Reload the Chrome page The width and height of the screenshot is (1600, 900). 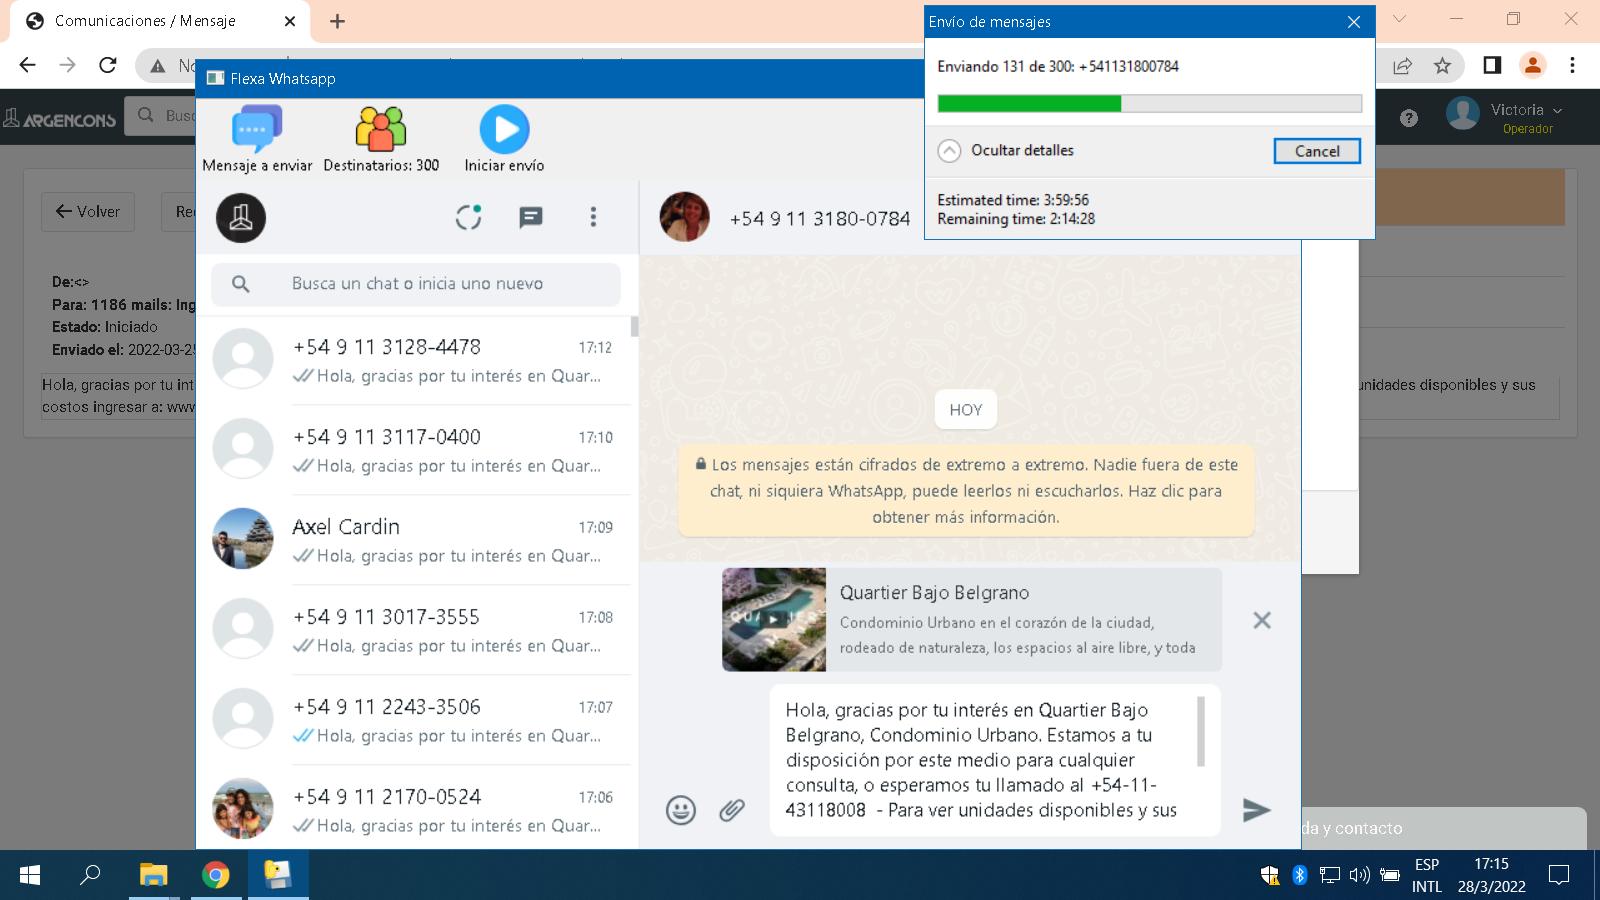coord(108,65)
